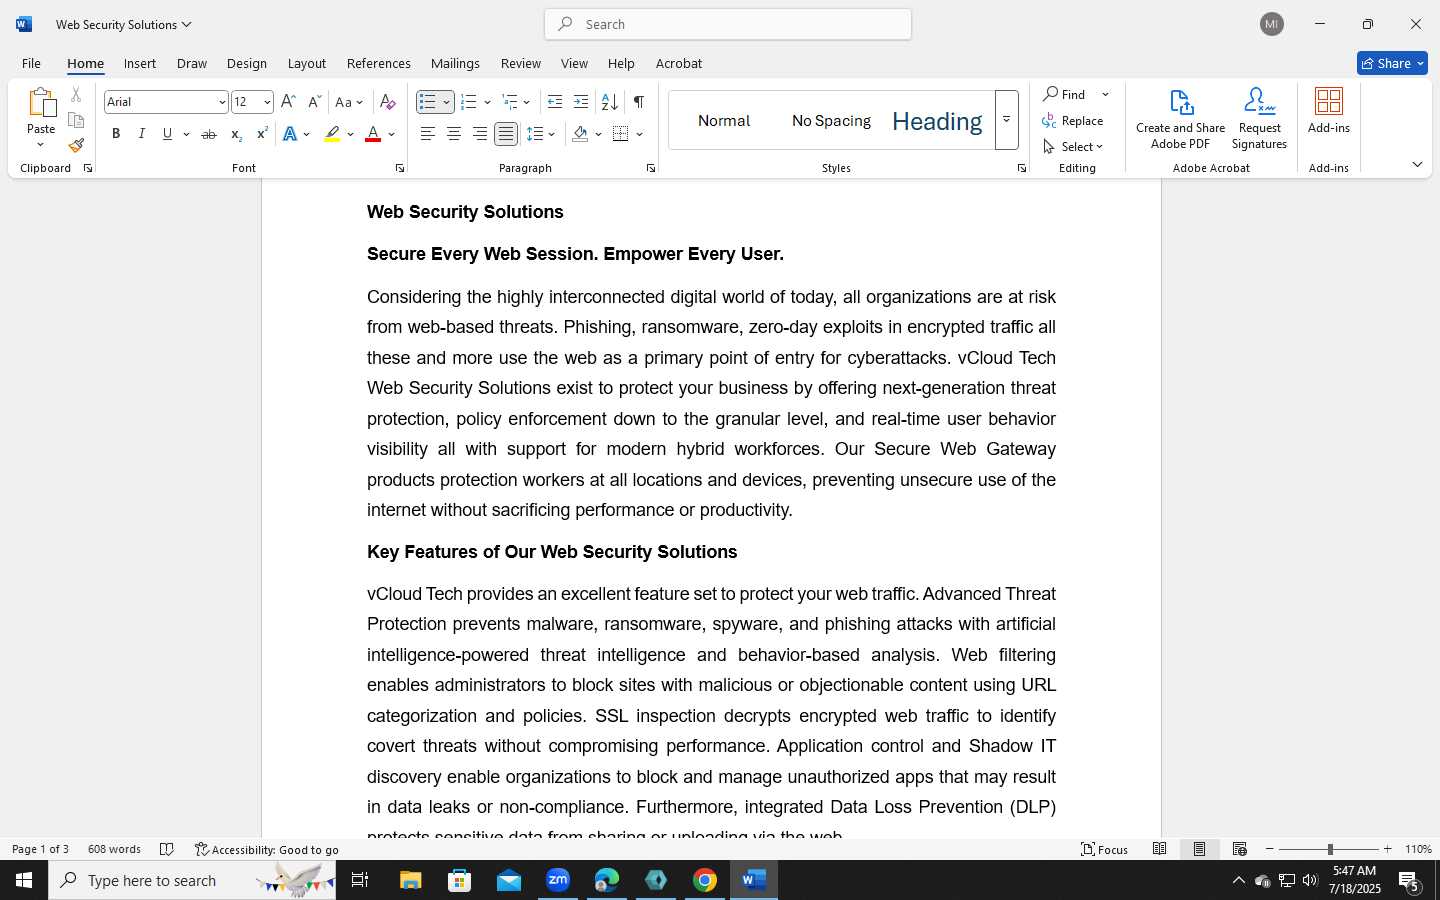Switch to Read Mode view
This screenshot has width=1440, height=900.
(1159, 849)
